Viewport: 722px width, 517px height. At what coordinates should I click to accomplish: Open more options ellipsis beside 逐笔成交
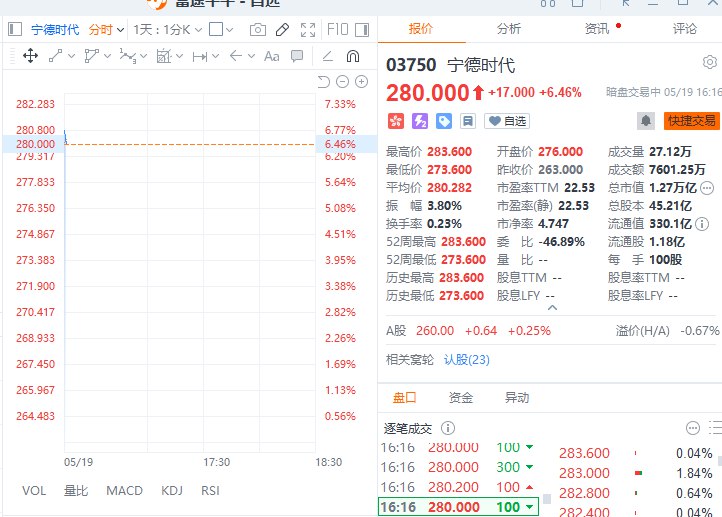[693, 428]
